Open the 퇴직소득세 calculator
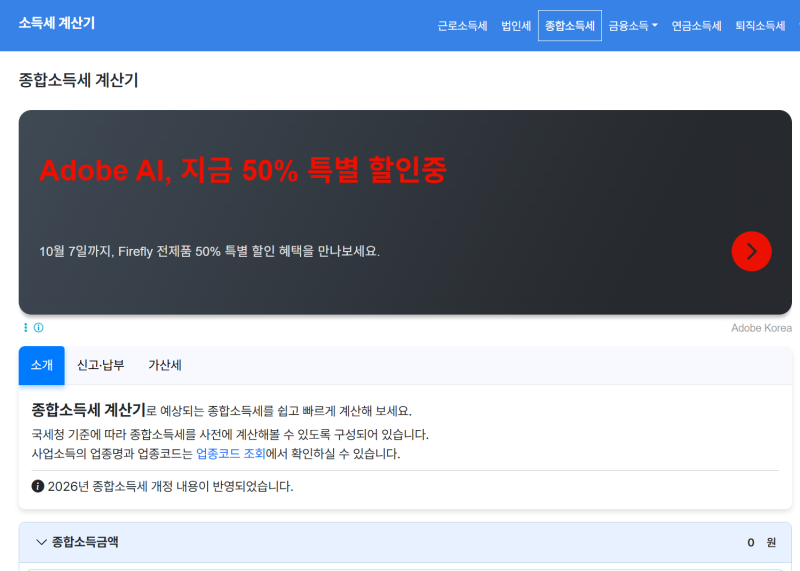The width and height of the screenshot is (800, 571). coord(760,26)
